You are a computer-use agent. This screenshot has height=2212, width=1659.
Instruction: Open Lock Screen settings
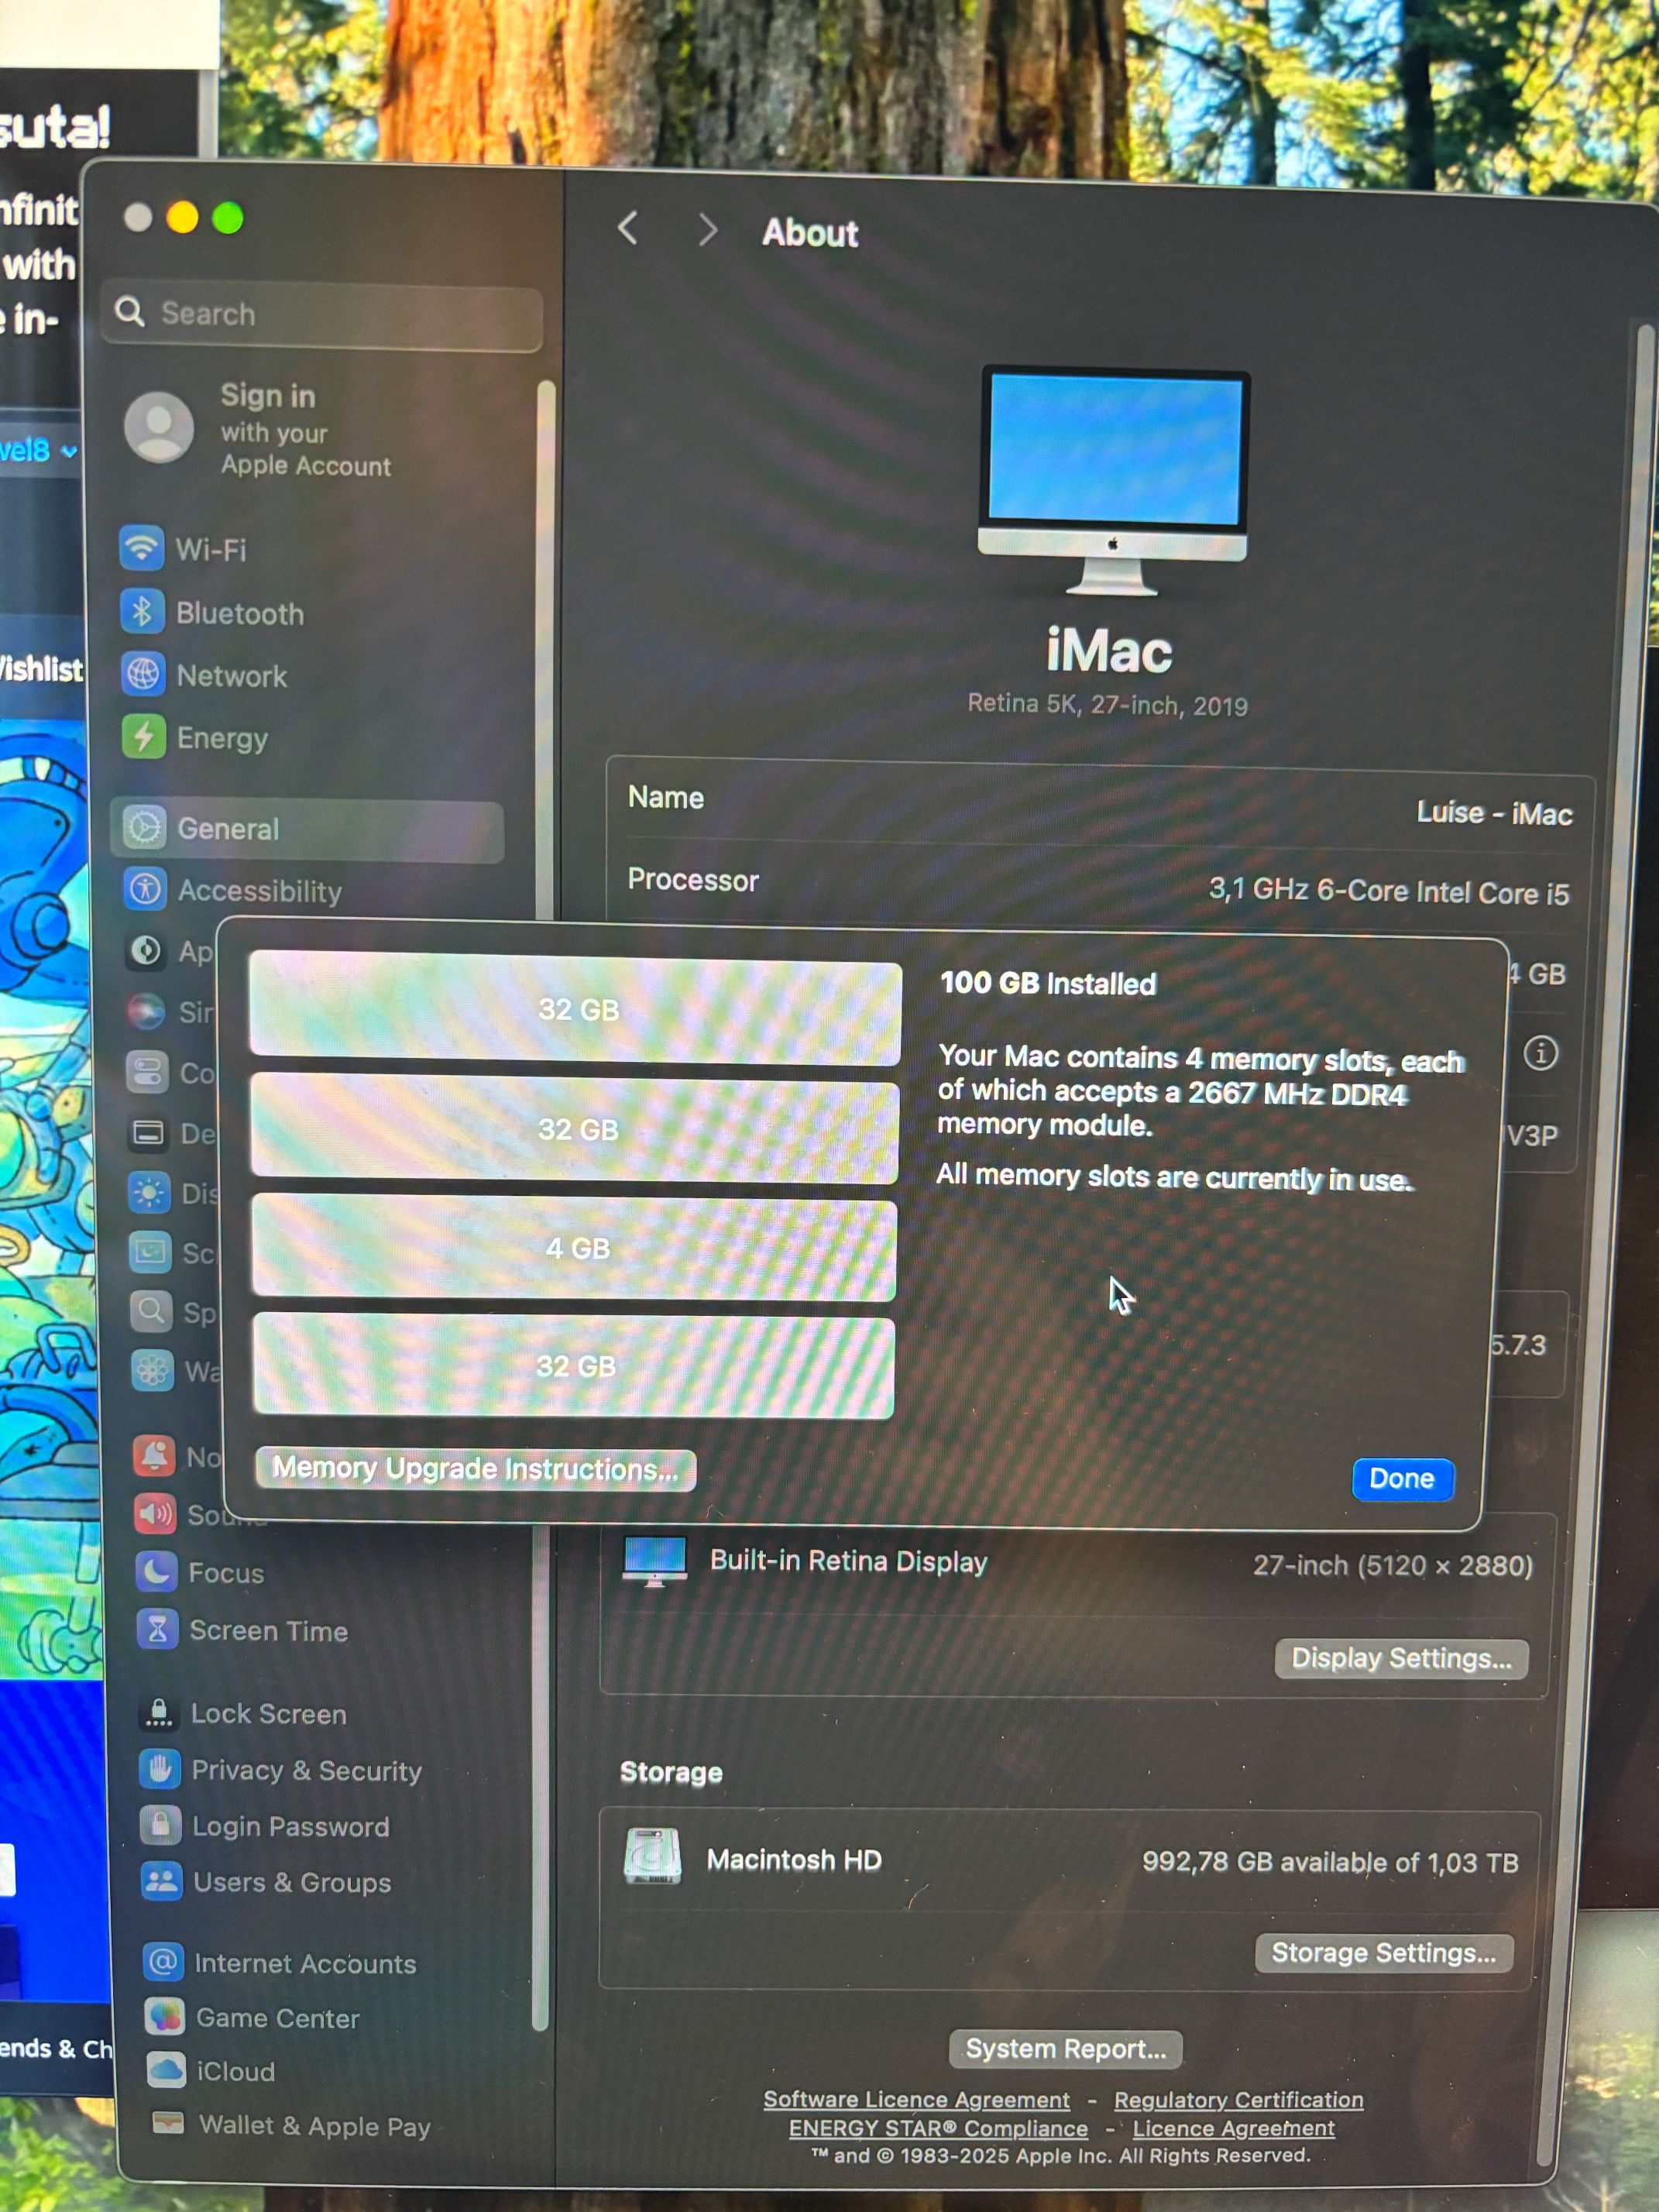pyautogui.click(x=268, y=1714)
